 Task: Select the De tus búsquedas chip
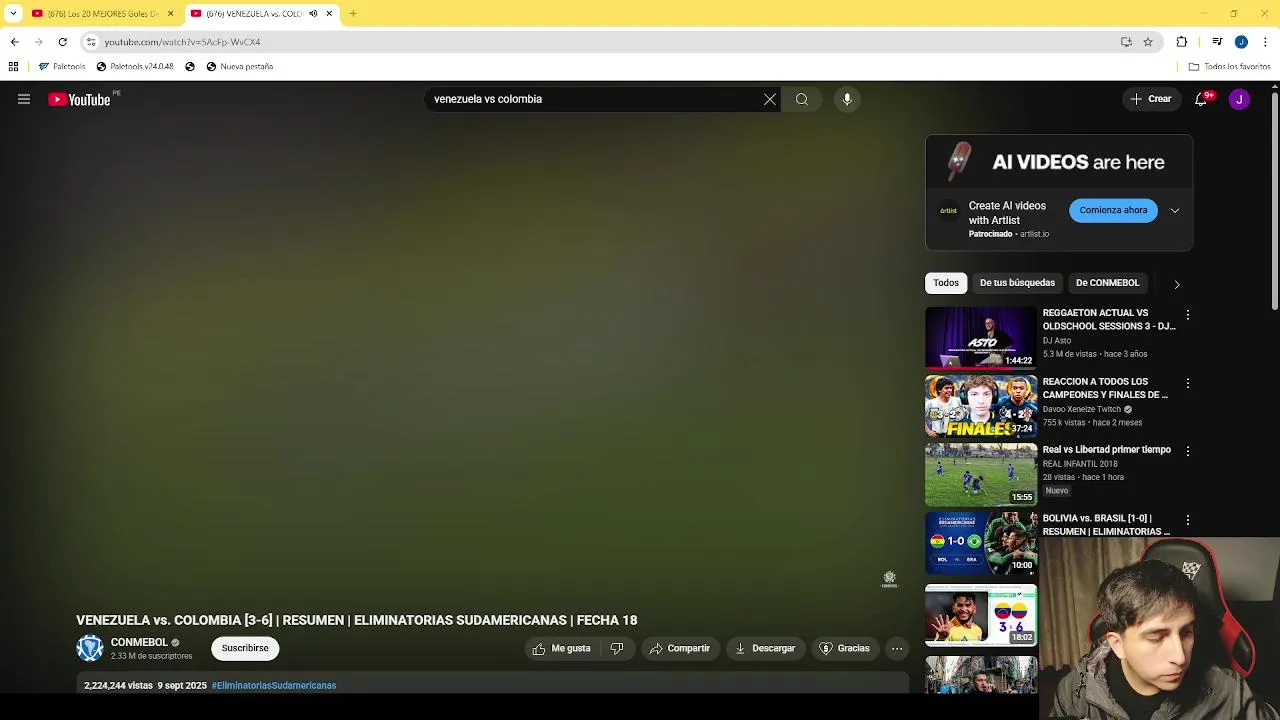click(x=1017, y=283)
